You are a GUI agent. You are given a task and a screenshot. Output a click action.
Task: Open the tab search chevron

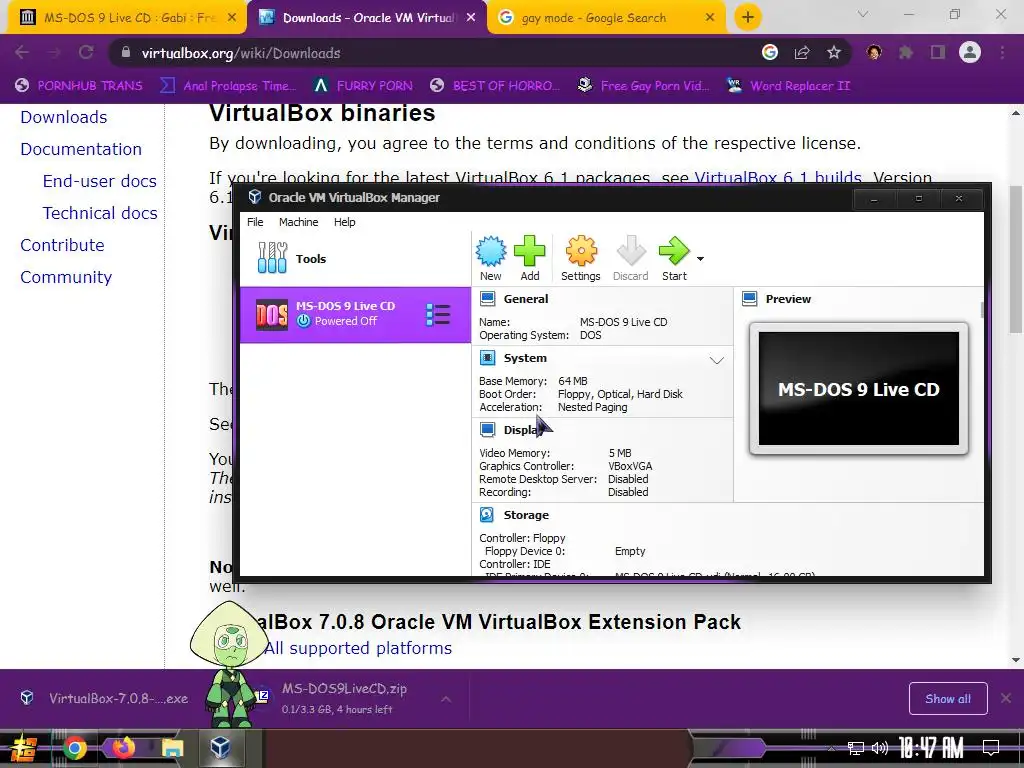[863, 14]
